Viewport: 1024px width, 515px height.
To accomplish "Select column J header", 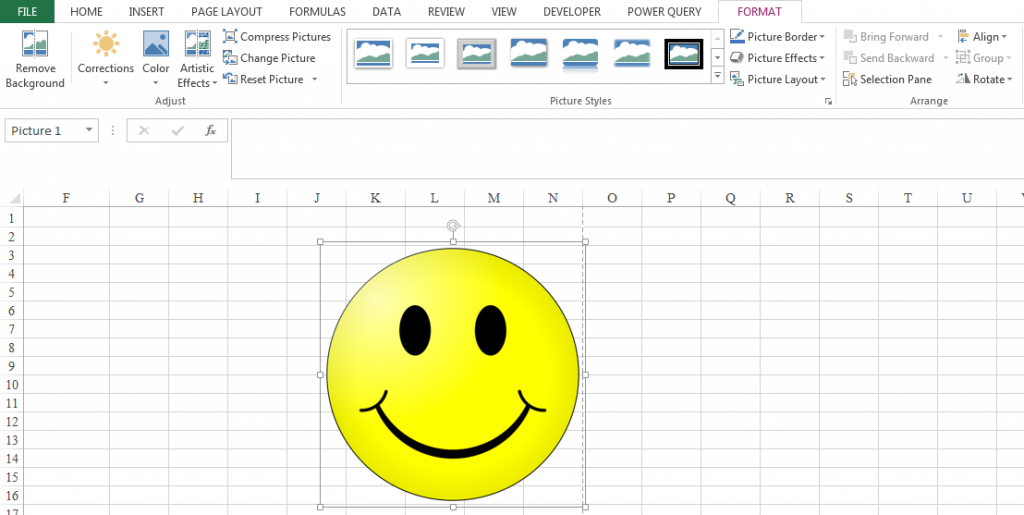I will (317, 198).
